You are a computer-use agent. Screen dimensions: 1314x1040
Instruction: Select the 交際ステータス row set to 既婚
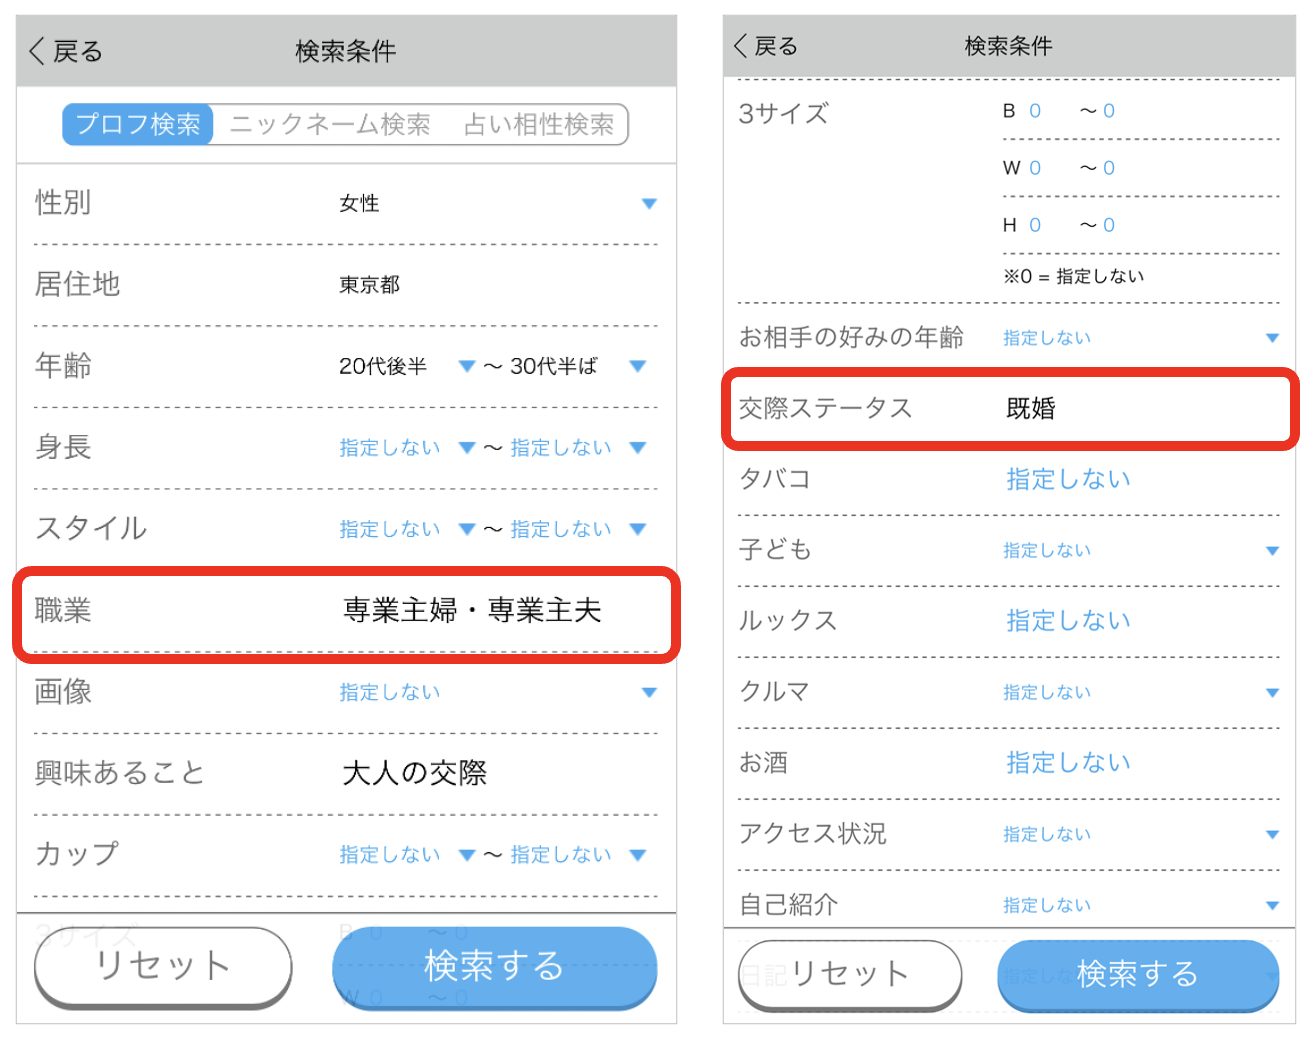(x=1010, y=408)
